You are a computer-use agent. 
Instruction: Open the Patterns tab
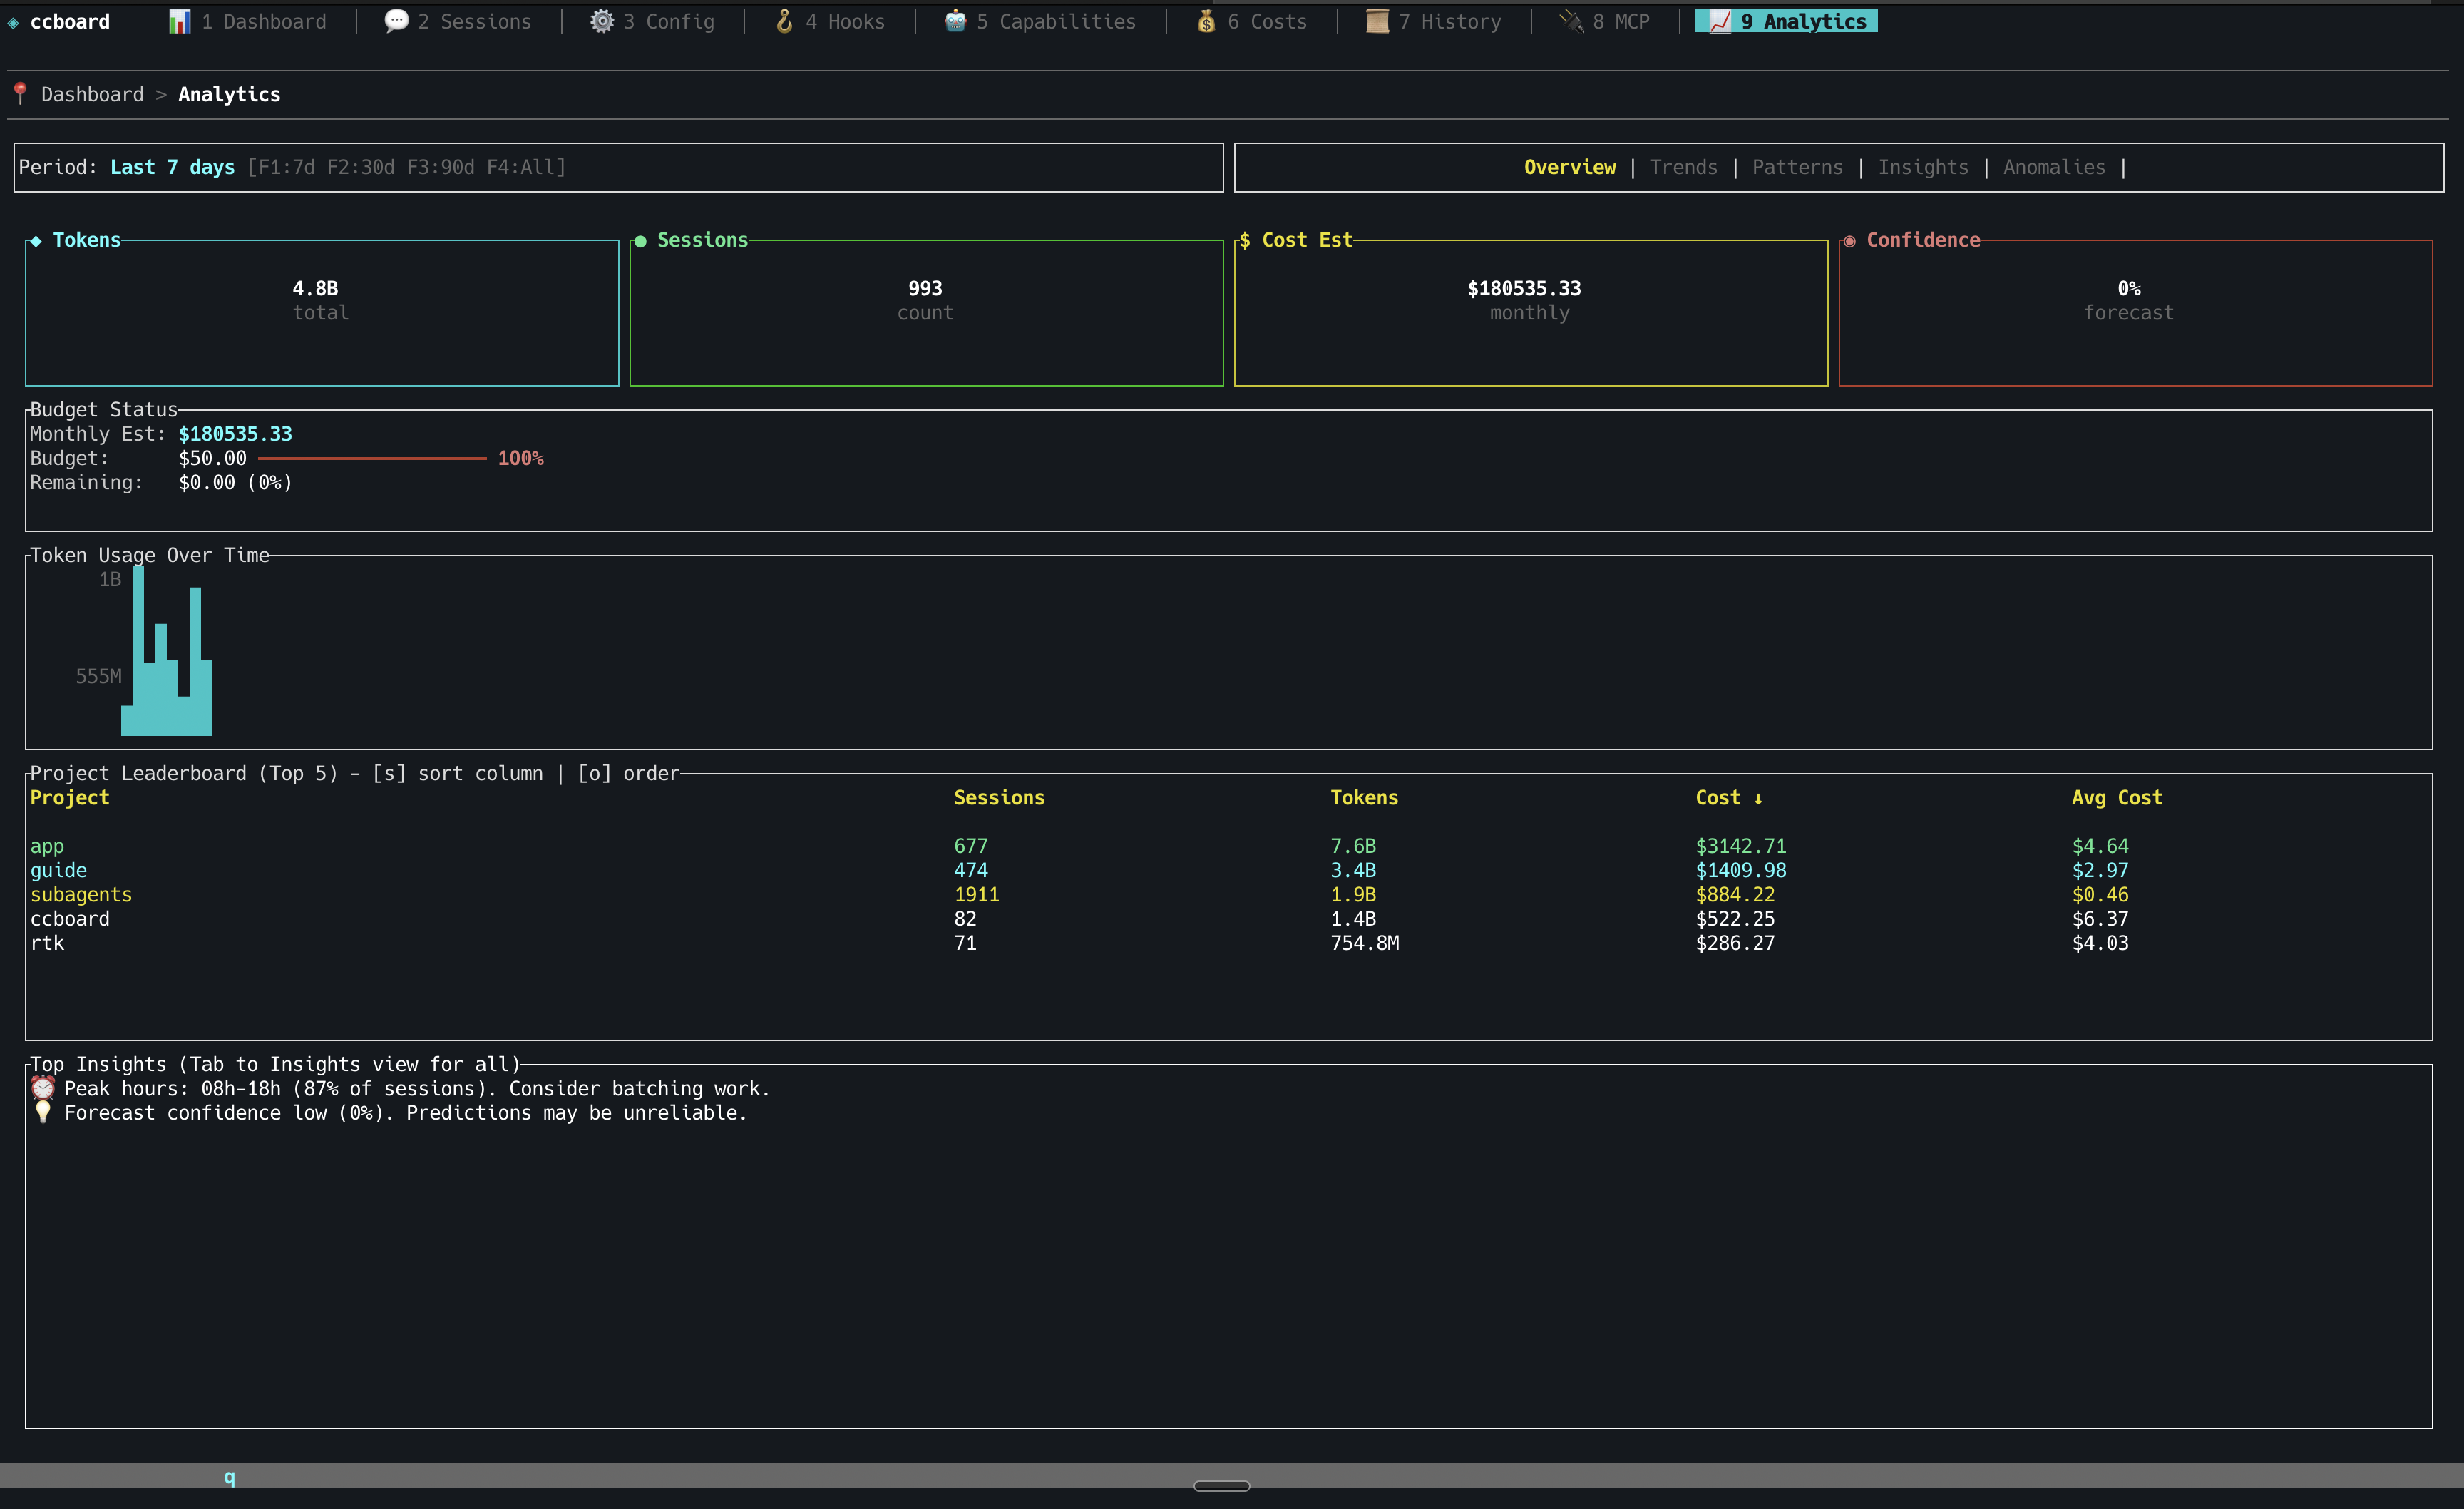tap(1797, 167)
